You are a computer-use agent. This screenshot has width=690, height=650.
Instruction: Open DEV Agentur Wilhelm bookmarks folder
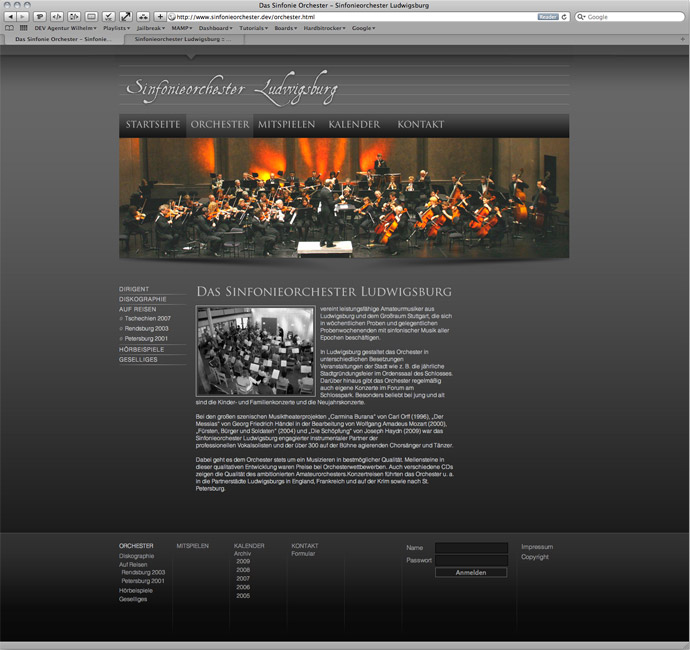point(66,28)
